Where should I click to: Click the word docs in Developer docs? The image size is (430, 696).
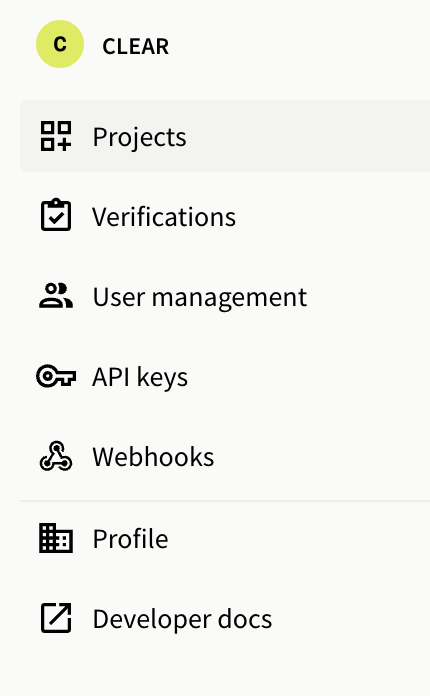coord(245,619)
